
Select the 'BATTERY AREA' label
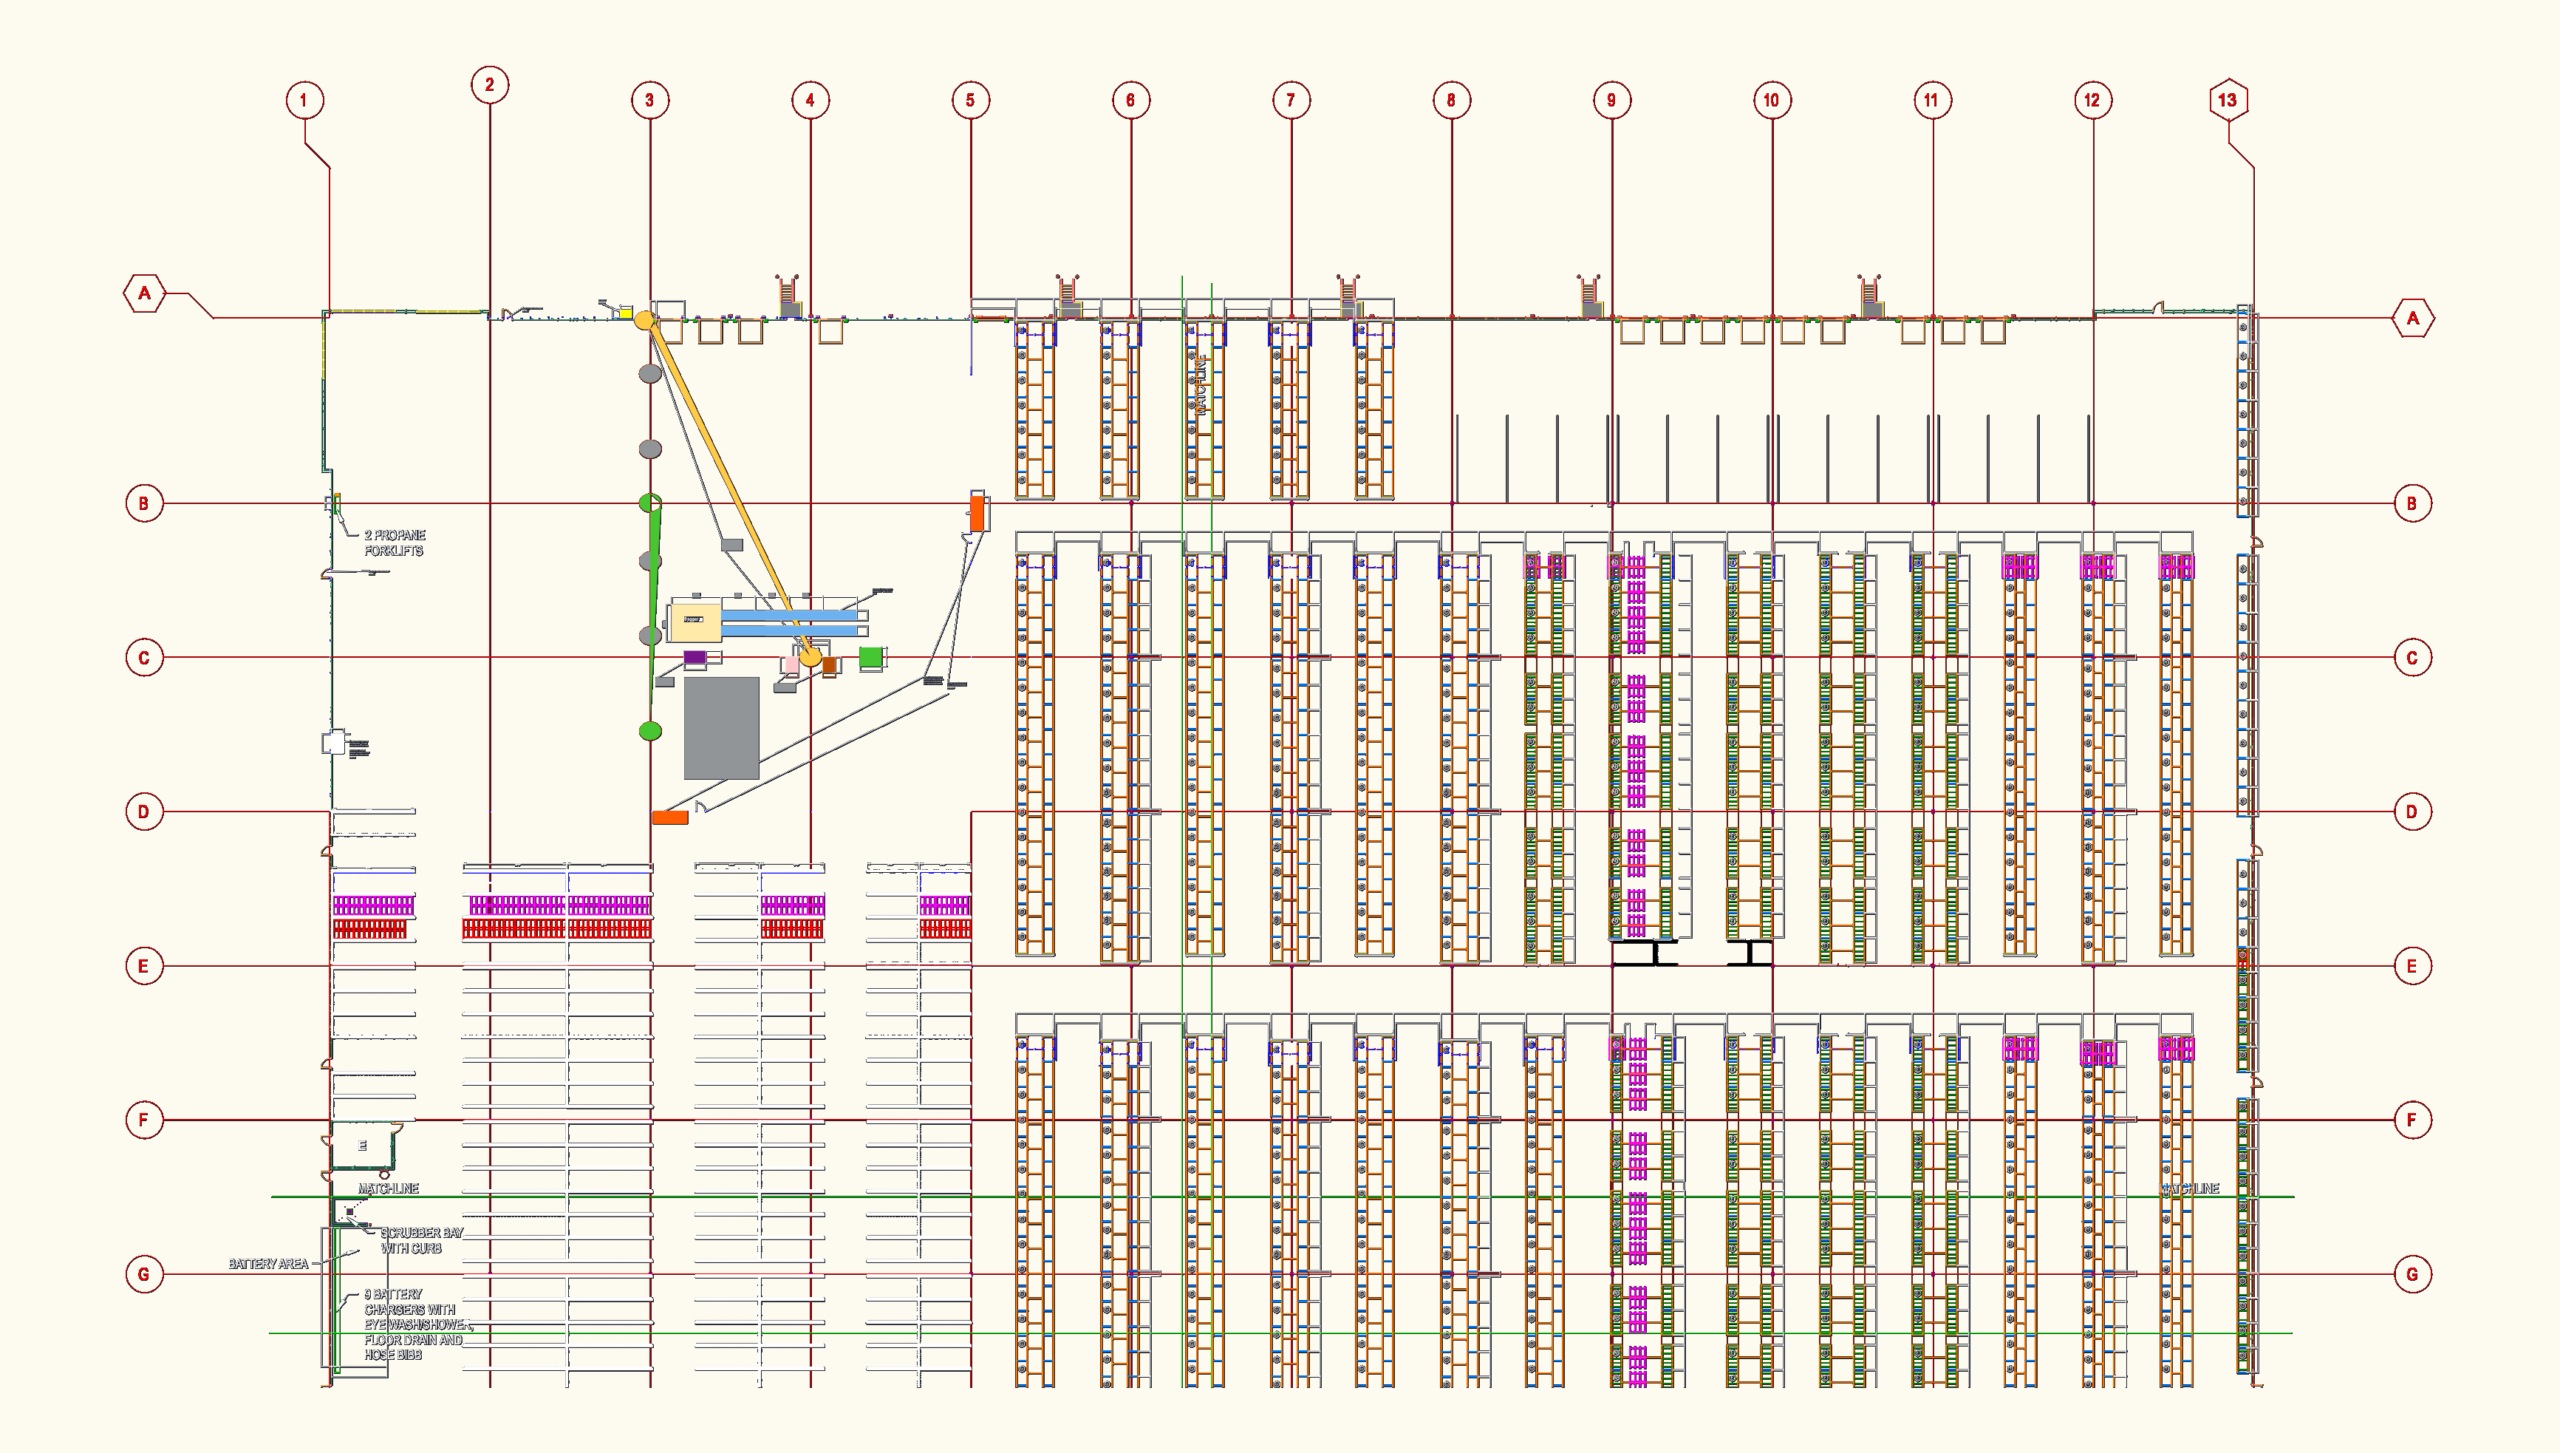click(268, 1264)
